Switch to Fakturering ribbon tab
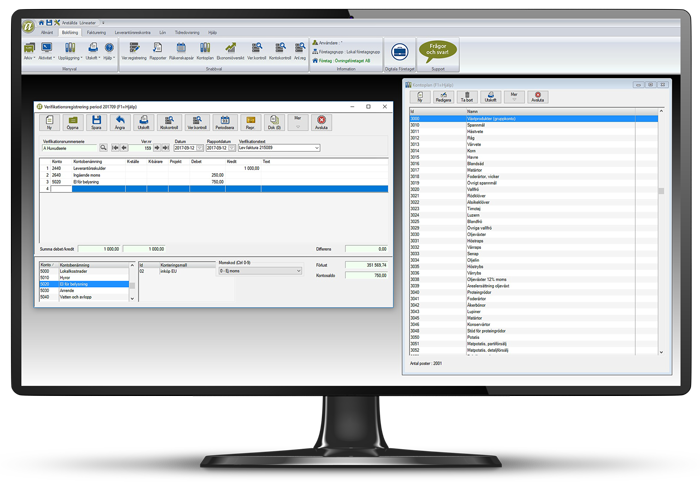Viewport: 700px width, 492px height. tap(96, 32)
